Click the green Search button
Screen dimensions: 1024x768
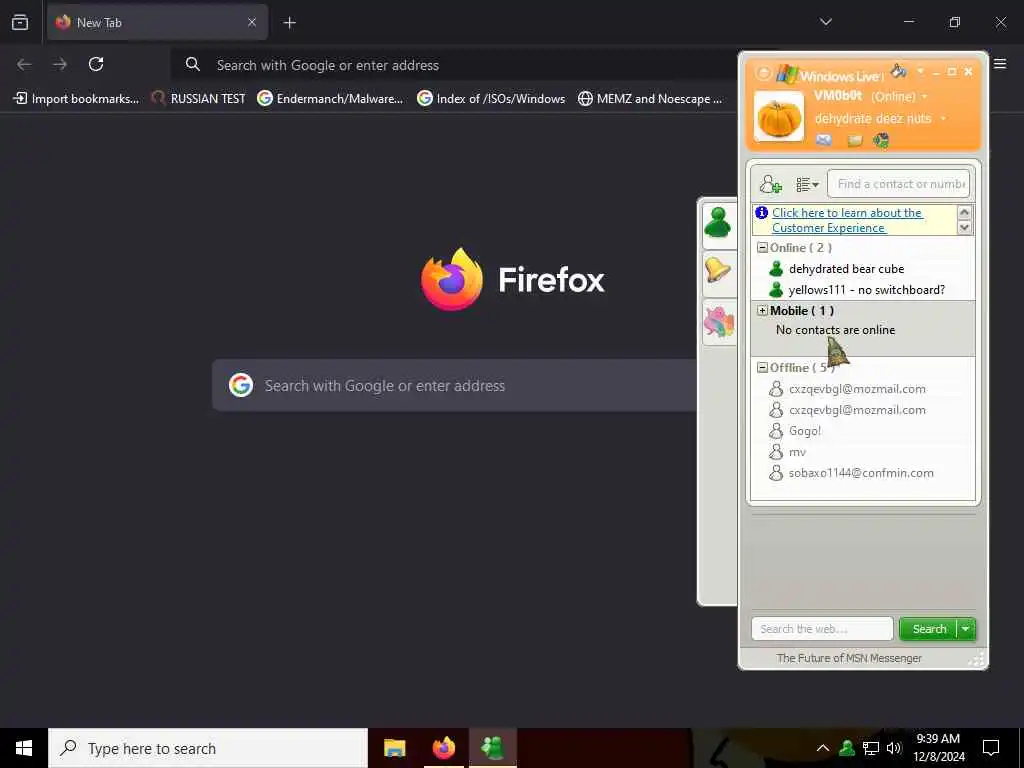[928, 629]
